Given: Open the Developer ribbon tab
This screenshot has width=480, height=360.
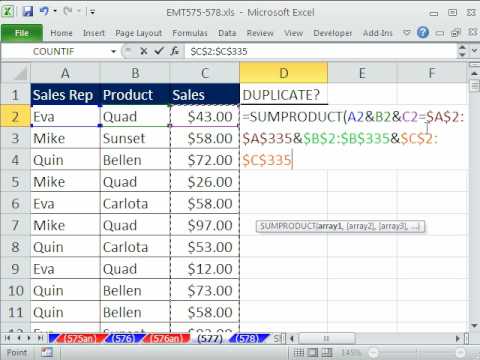Looking at the screenshot, I should click(x=332, y=33).
